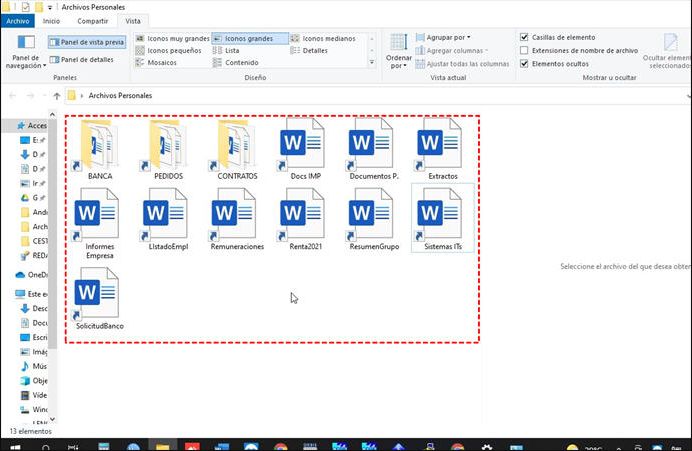Open the BANCA folder shortcut
Viewport: 692px width, 451px height.
[x=100, y=150]
